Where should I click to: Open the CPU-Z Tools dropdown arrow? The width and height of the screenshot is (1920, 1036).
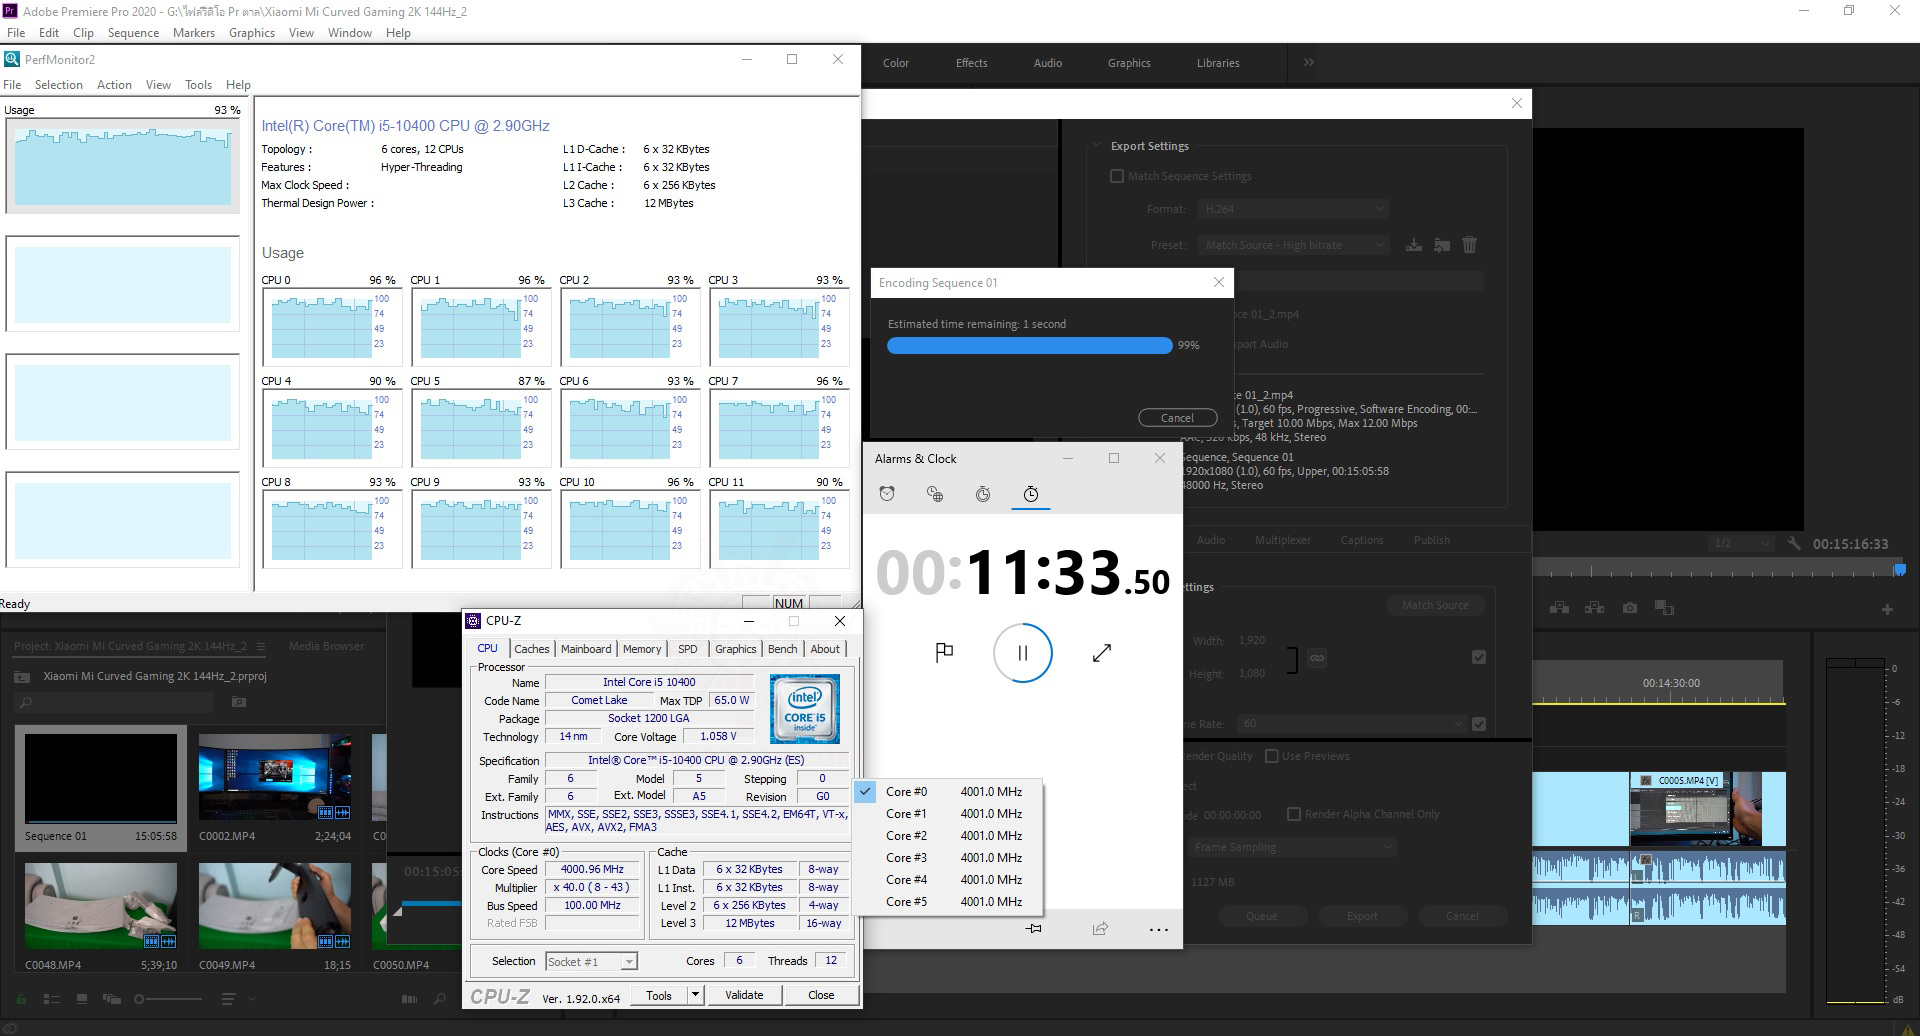point(696,995)
